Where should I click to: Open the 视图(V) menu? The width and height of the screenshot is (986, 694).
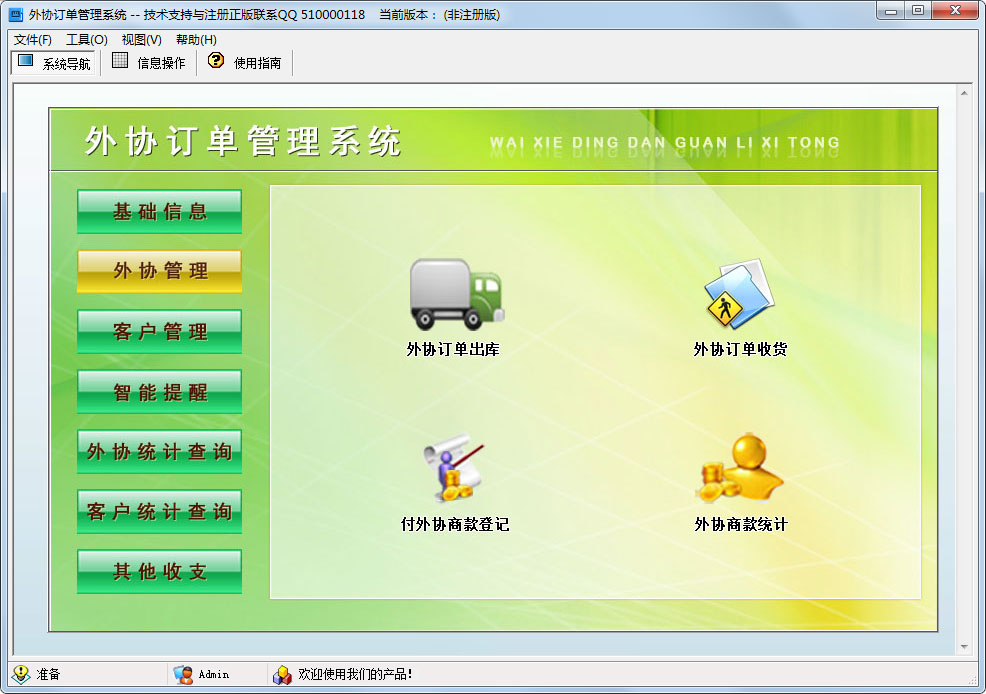pos(141,40)
